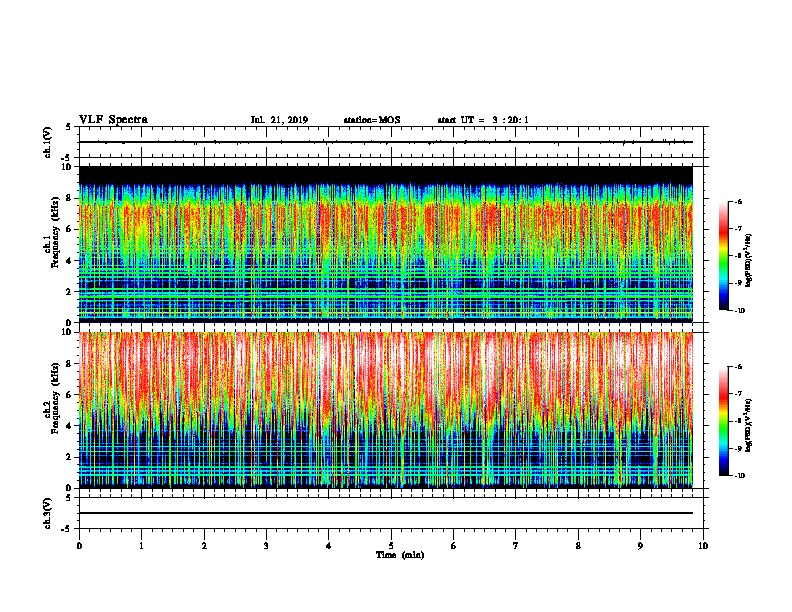Click the ch.1 spectrogram color scale bar
The height and width of the screenshot is (612, 792).
tap(724, 256)
